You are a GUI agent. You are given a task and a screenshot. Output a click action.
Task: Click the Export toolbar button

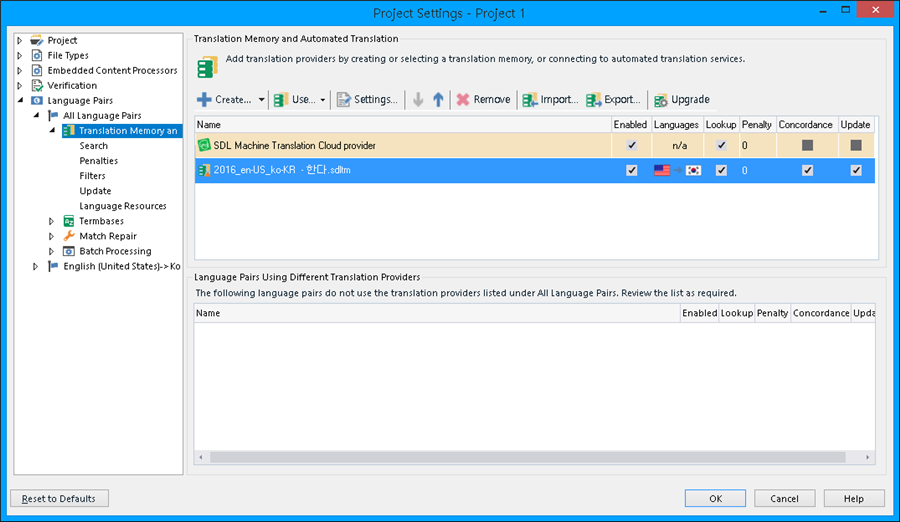click(x=613, y=99)
